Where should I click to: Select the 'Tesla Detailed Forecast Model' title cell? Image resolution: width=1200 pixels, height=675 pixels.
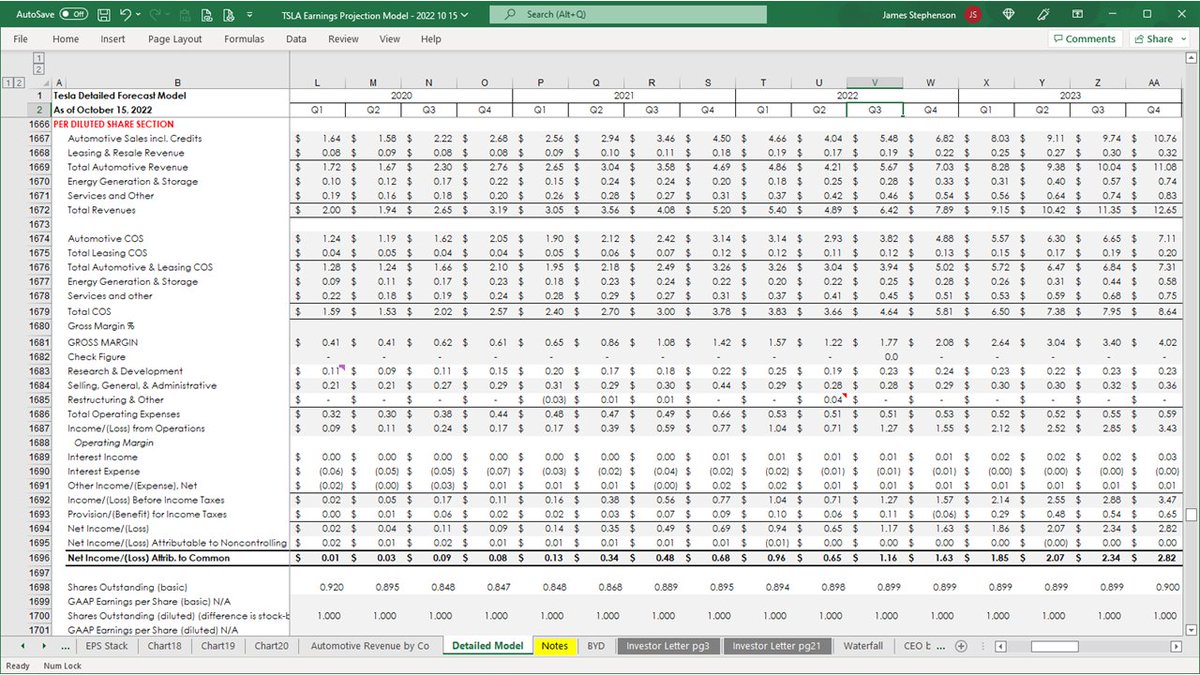171,96
